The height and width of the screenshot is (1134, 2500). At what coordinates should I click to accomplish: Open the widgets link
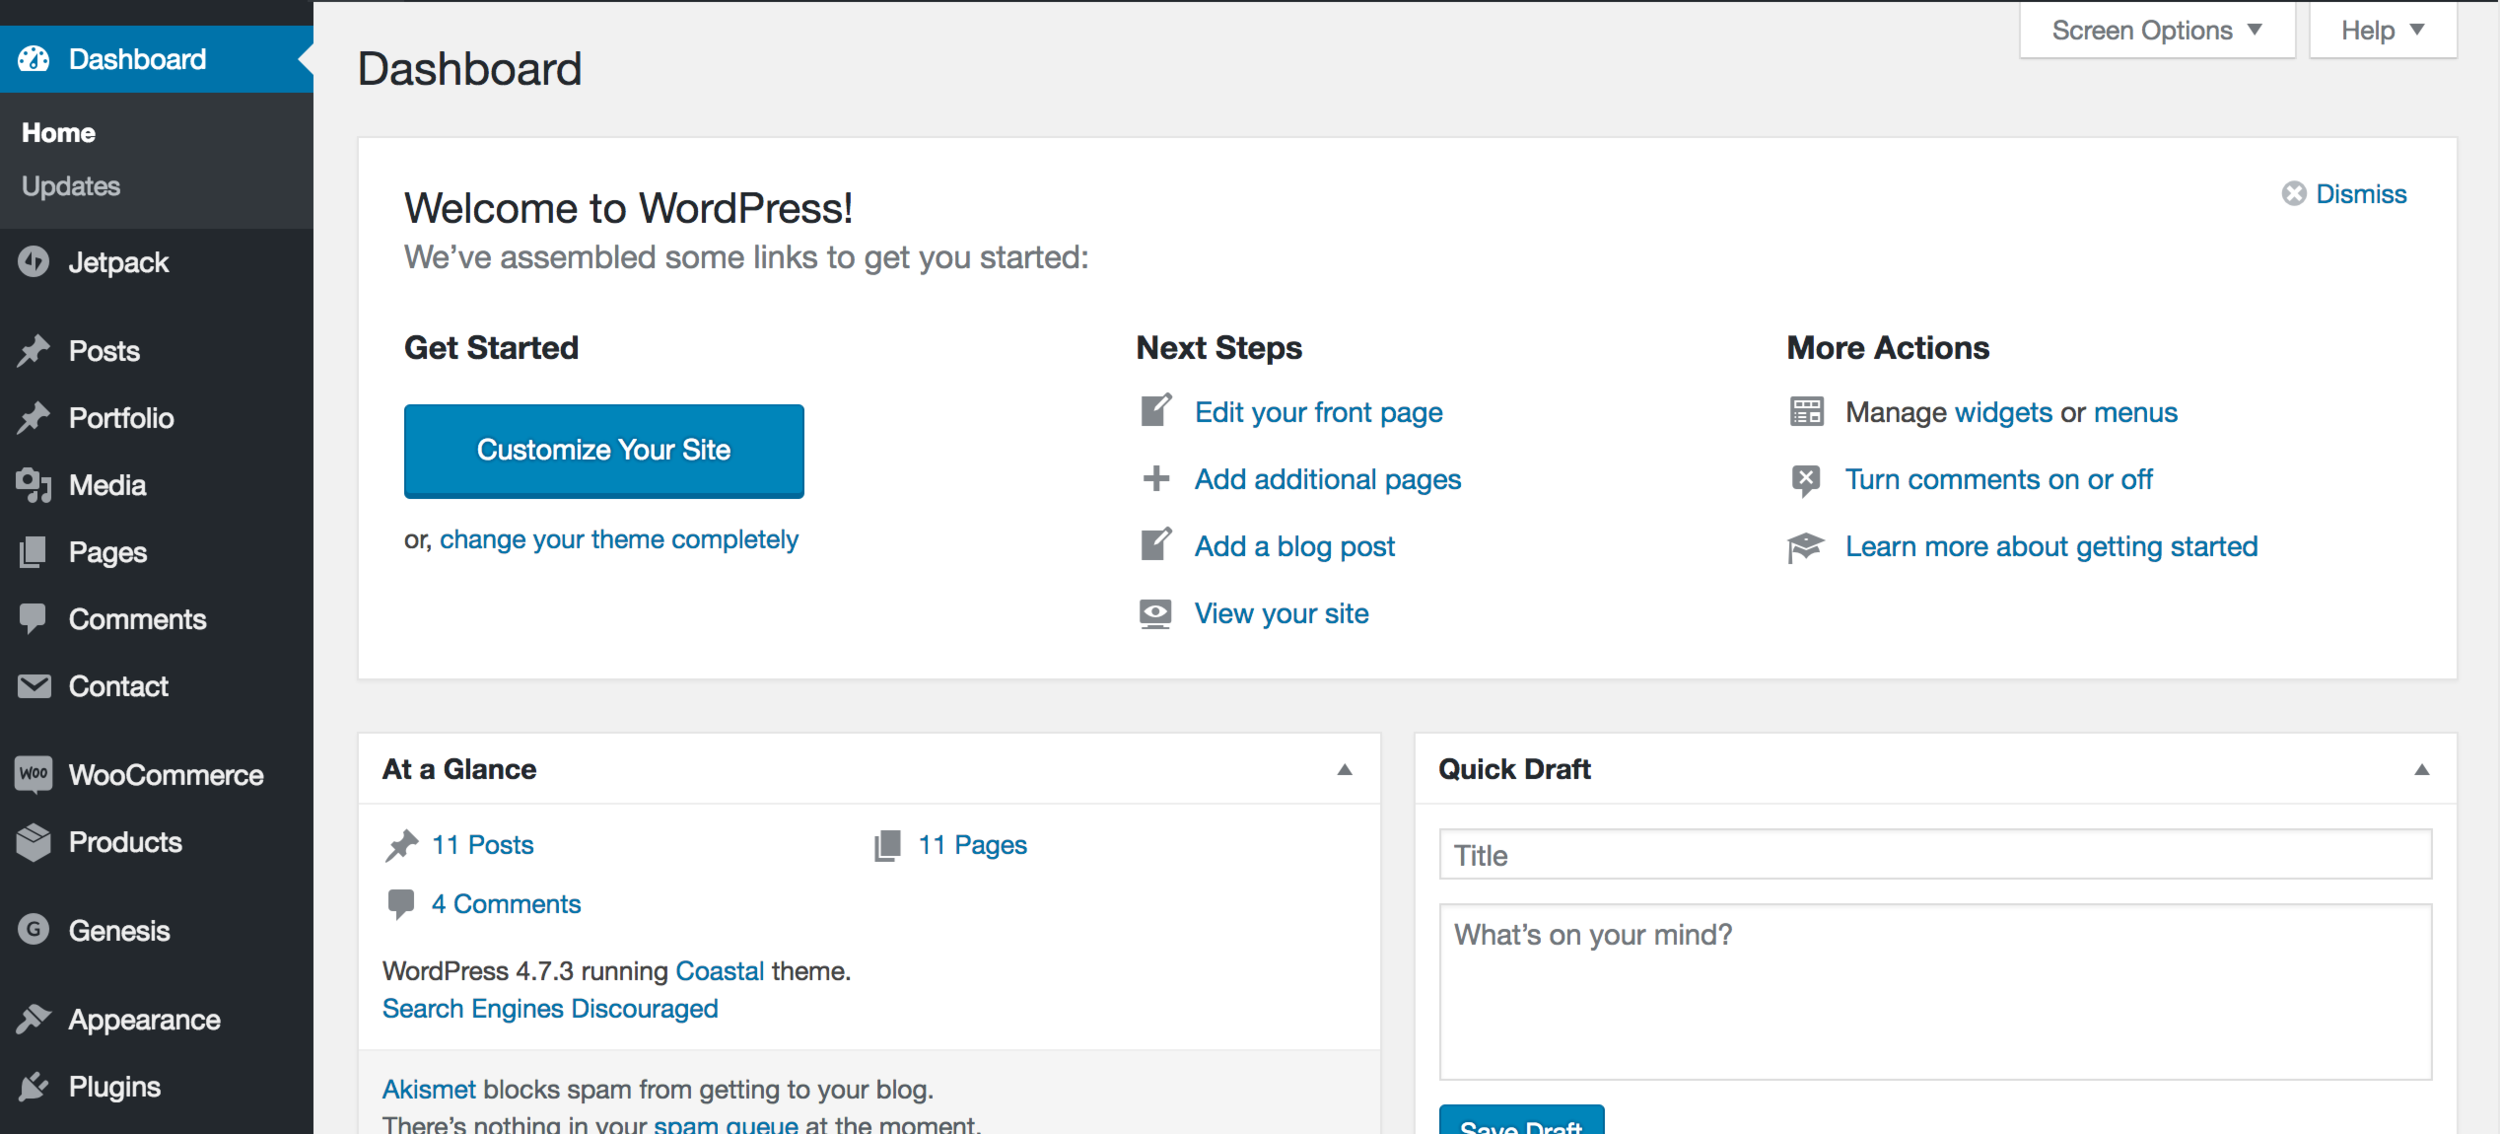(2003, 412)
